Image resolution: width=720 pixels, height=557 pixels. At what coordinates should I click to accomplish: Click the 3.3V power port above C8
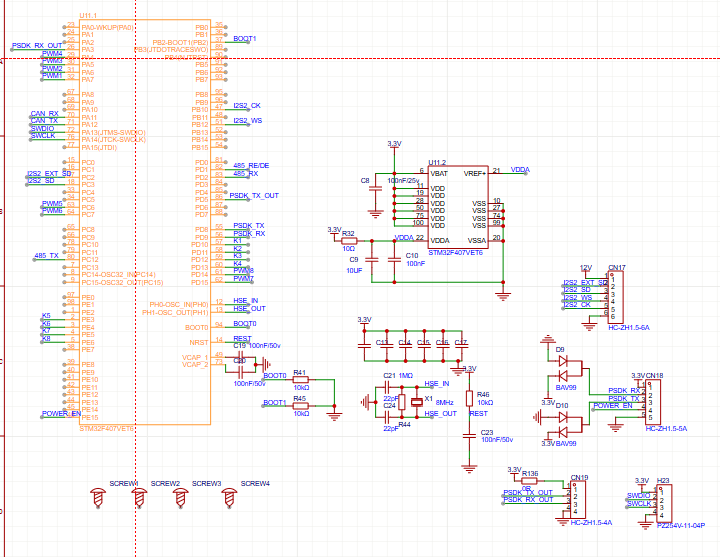(x=394, y=145)
